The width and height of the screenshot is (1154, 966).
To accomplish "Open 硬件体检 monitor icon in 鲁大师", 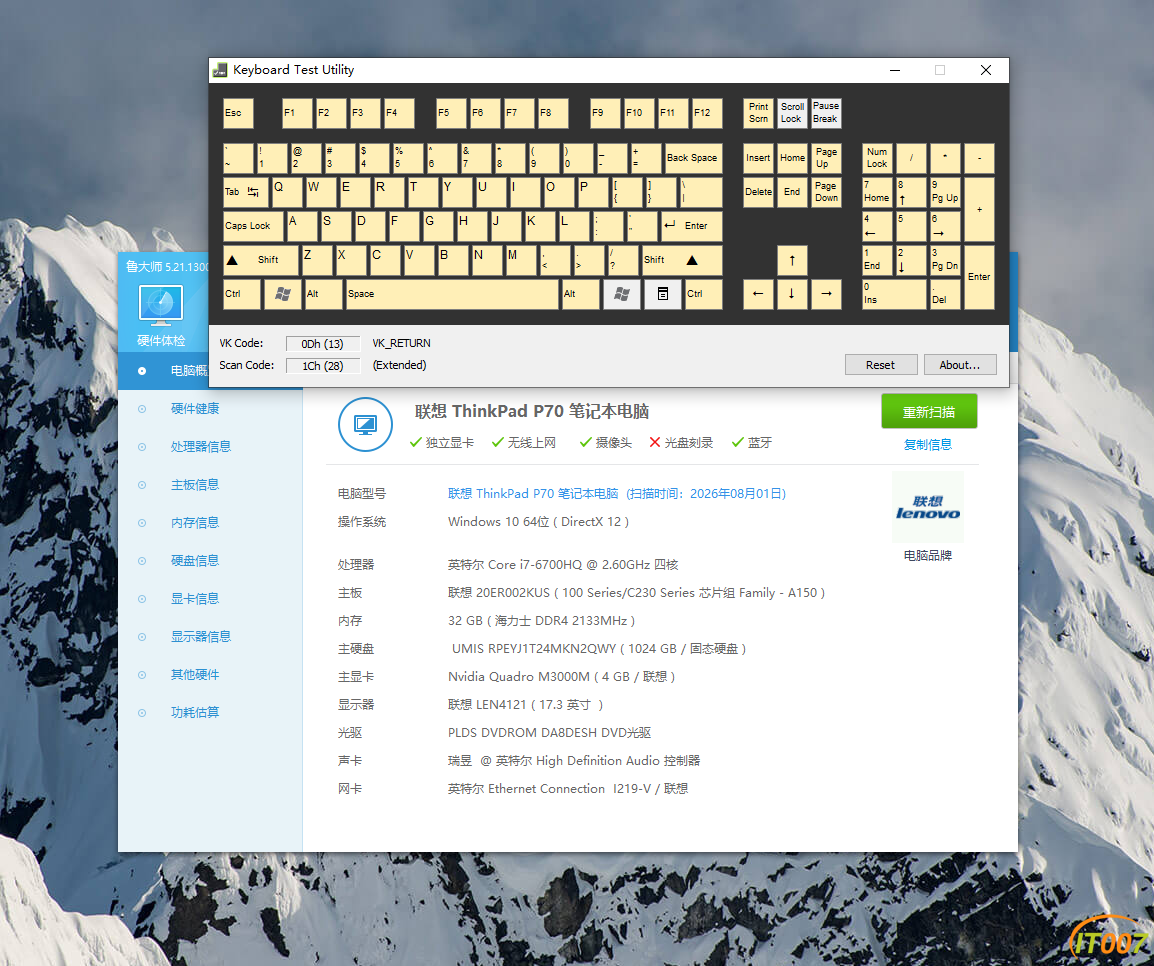I will [x=160, y=305].
